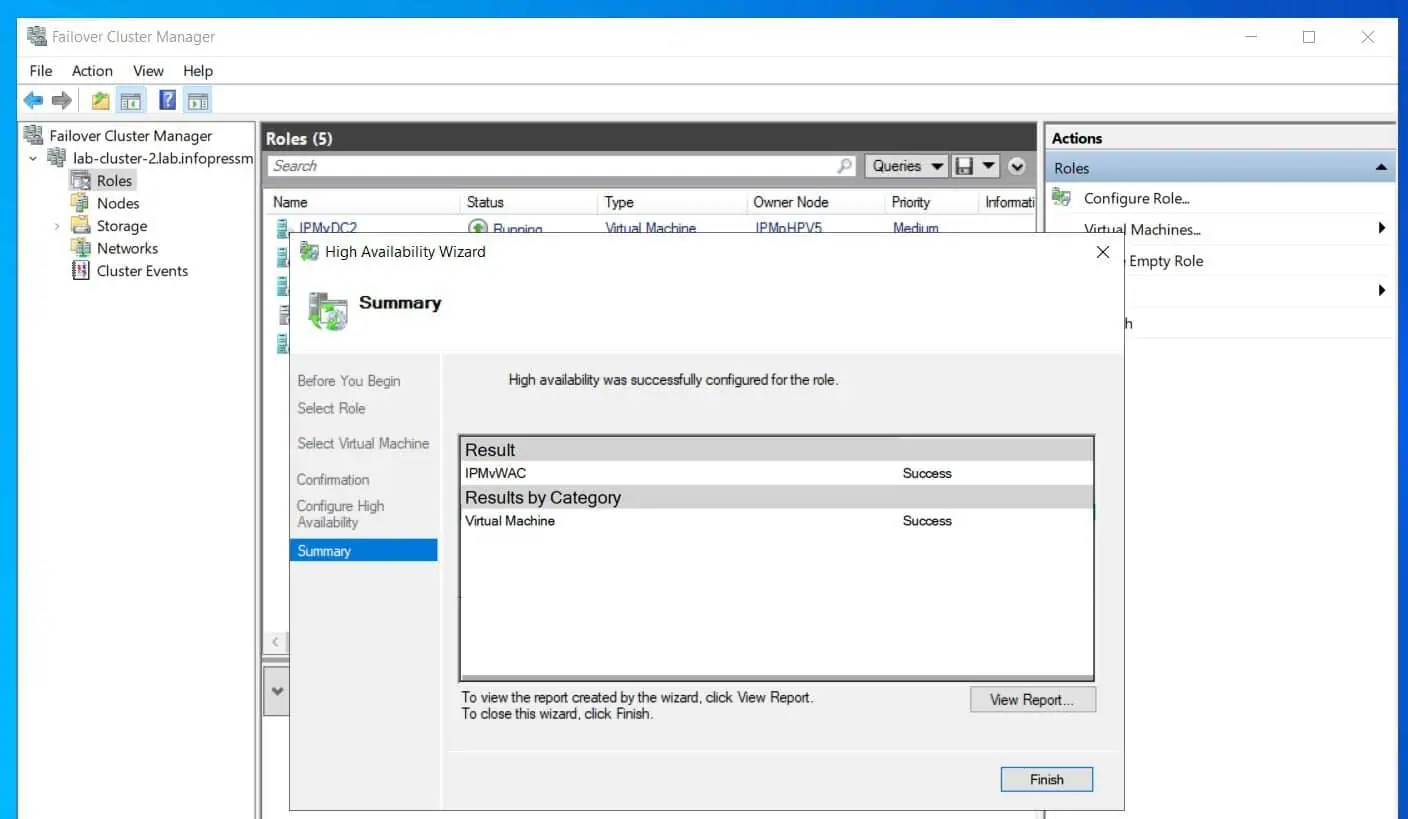Click the Nodes tree icon
The image size is (1408, 819).
(80, 203)
